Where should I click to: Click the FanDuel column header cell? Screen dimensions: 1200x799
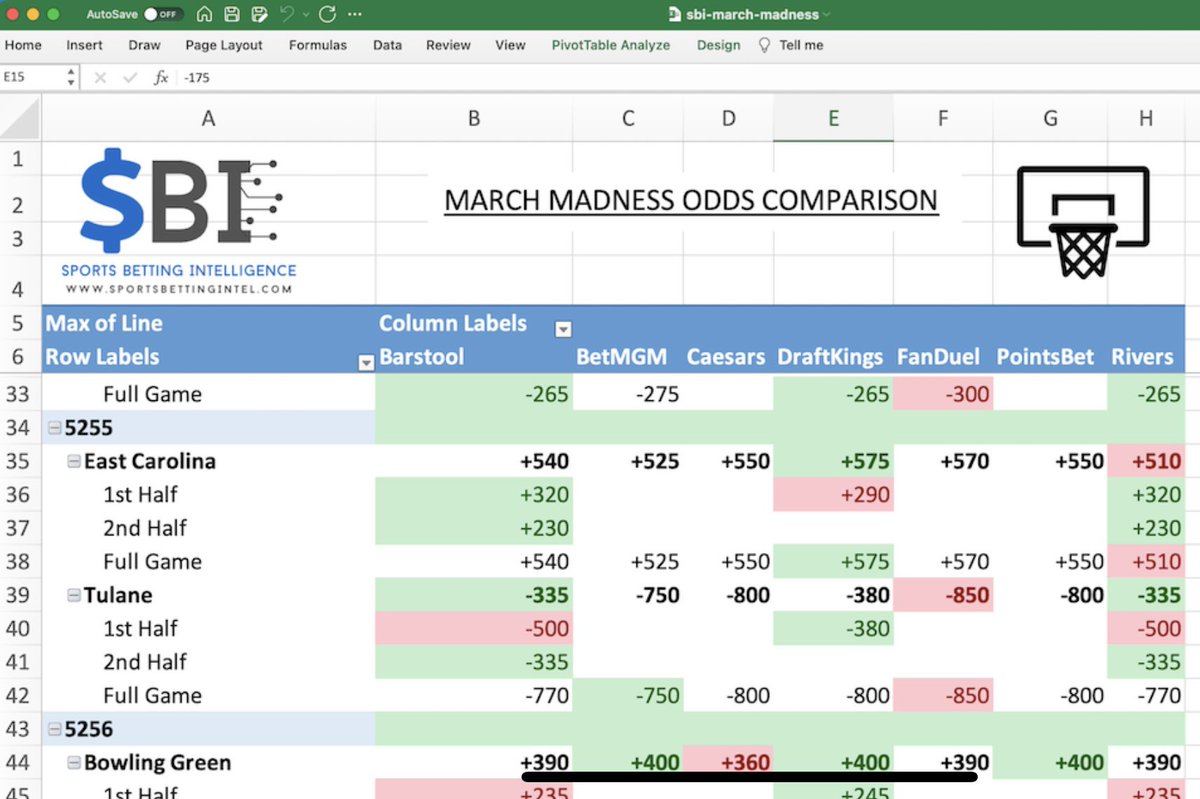pyautogui.click(x=943, y=357)
